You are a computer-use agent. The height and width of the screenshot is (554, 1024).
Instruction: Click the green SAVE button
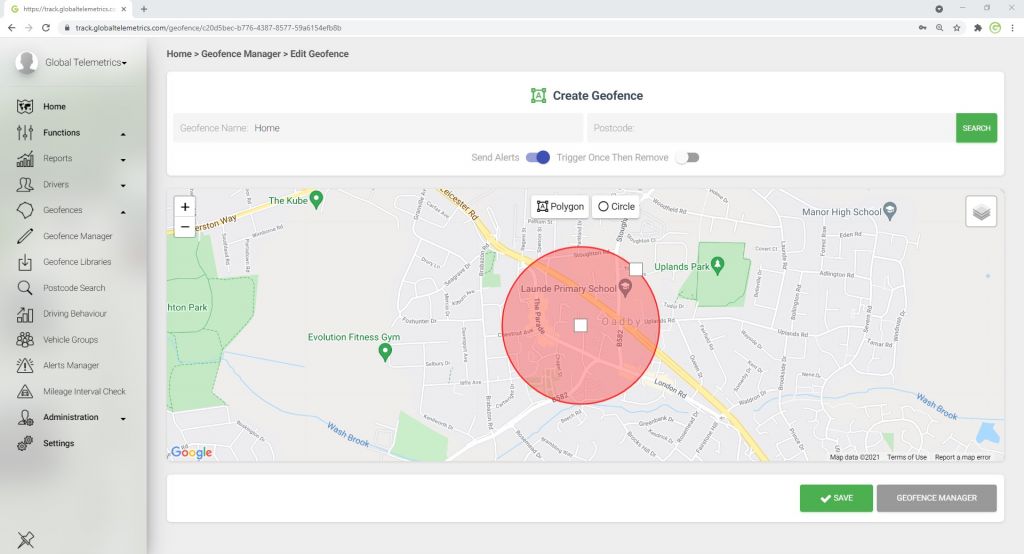836,498
